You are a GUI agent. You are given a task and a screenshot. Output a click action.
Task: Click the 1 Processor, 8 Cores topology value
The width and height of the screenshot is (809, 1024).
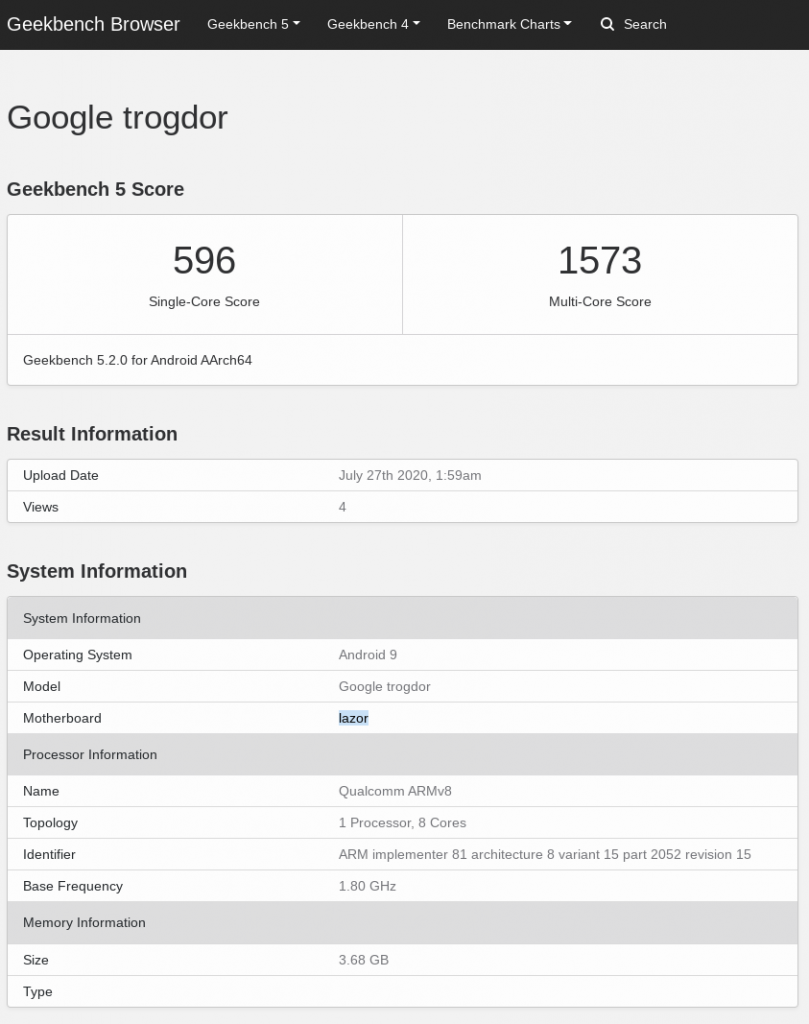coord(402,823)
